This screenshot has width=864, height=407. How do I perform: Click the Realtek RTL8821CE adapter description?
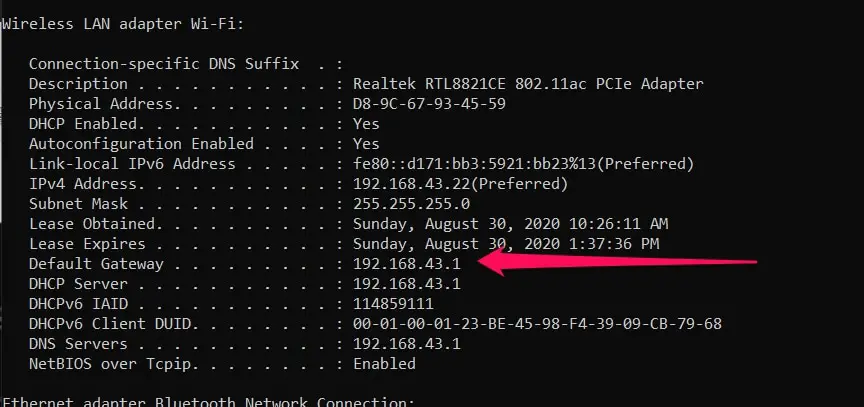pyautogui.click(x=528, y=84)
